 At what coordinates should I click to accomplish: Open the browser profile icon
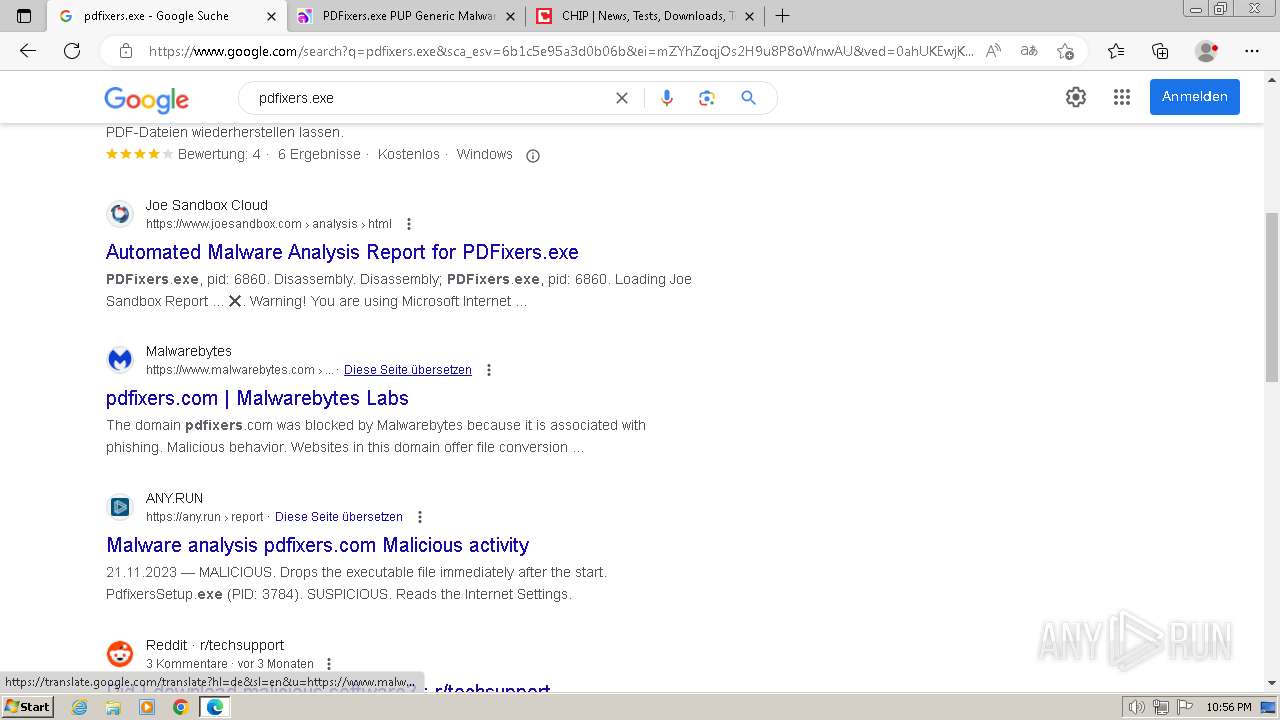click(1207, 51)
